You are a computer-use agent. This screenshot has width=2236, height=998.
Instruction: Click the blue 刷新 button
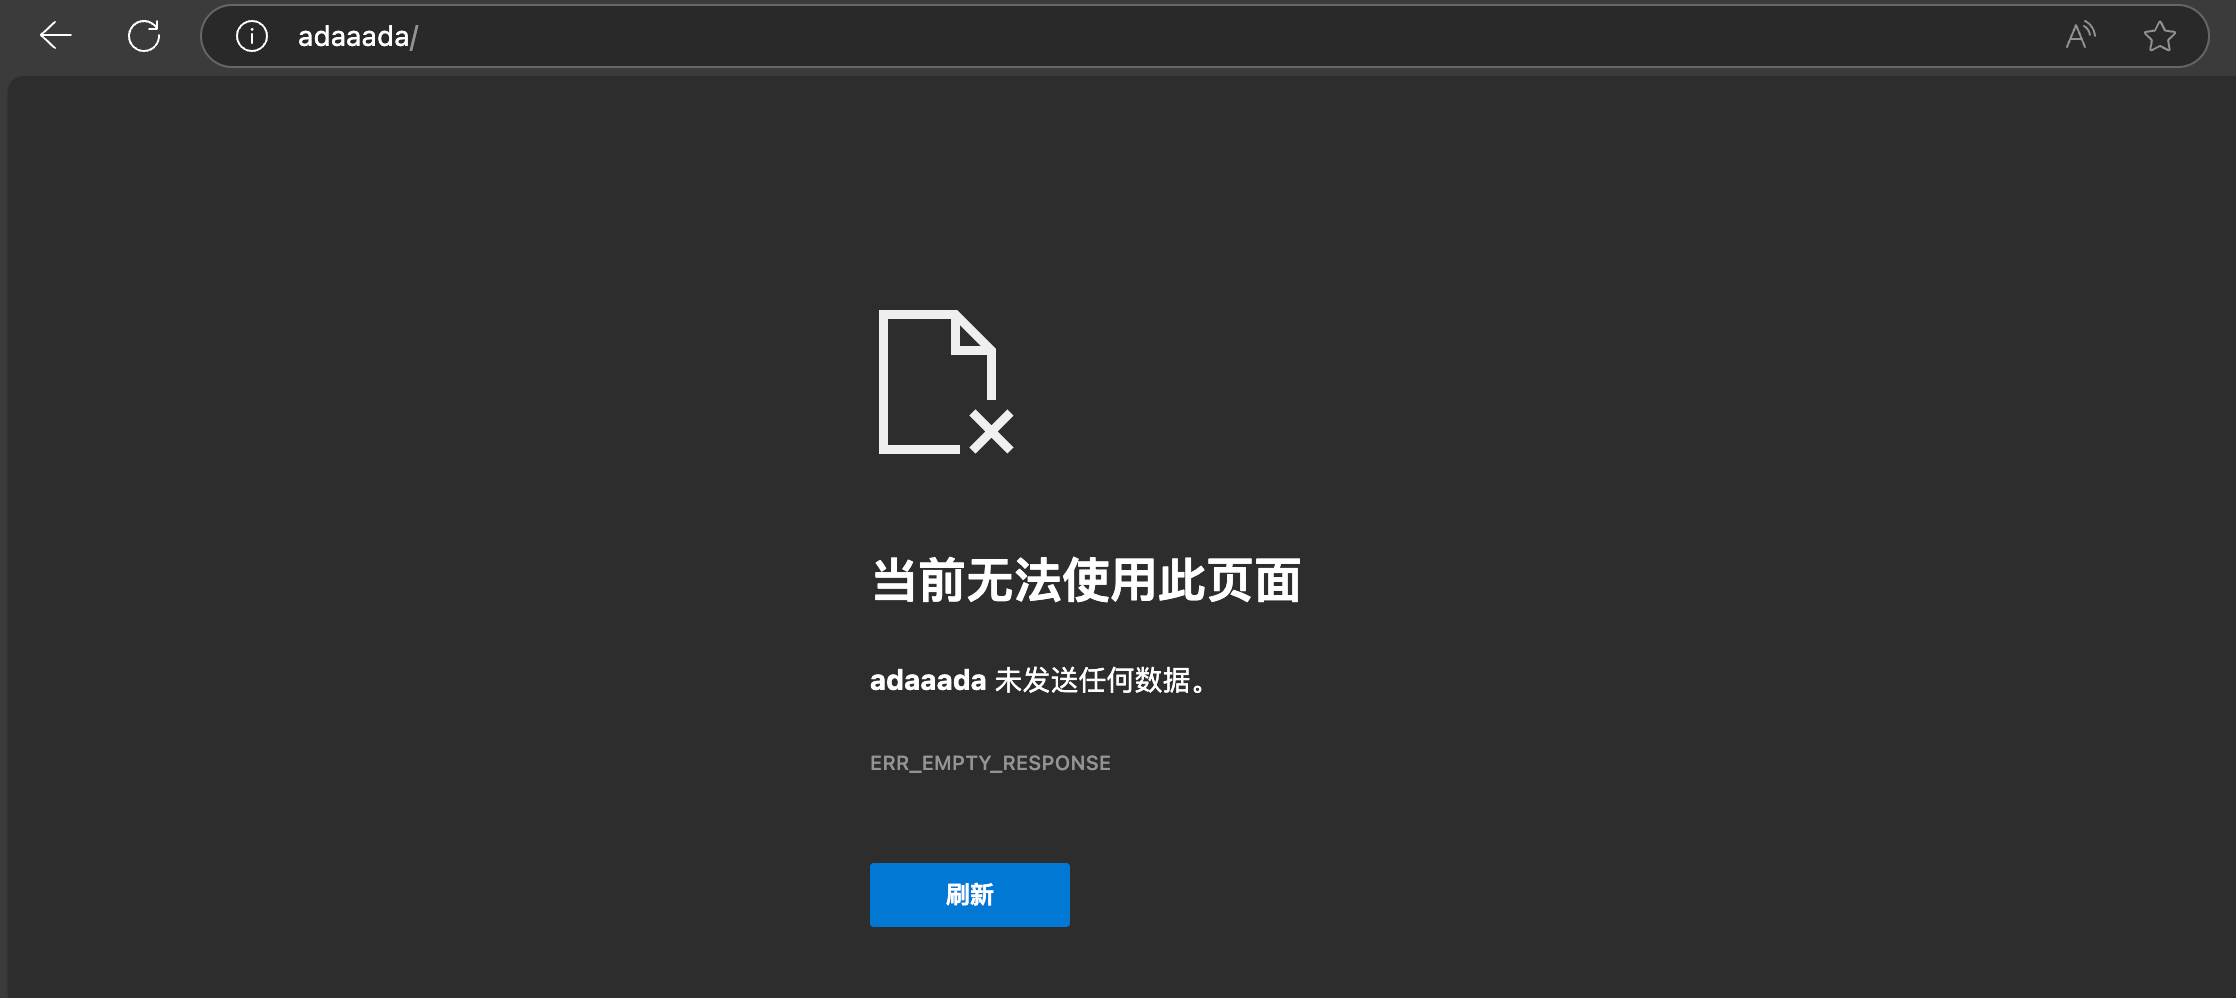pyautogui.click(x=970, y=895)
